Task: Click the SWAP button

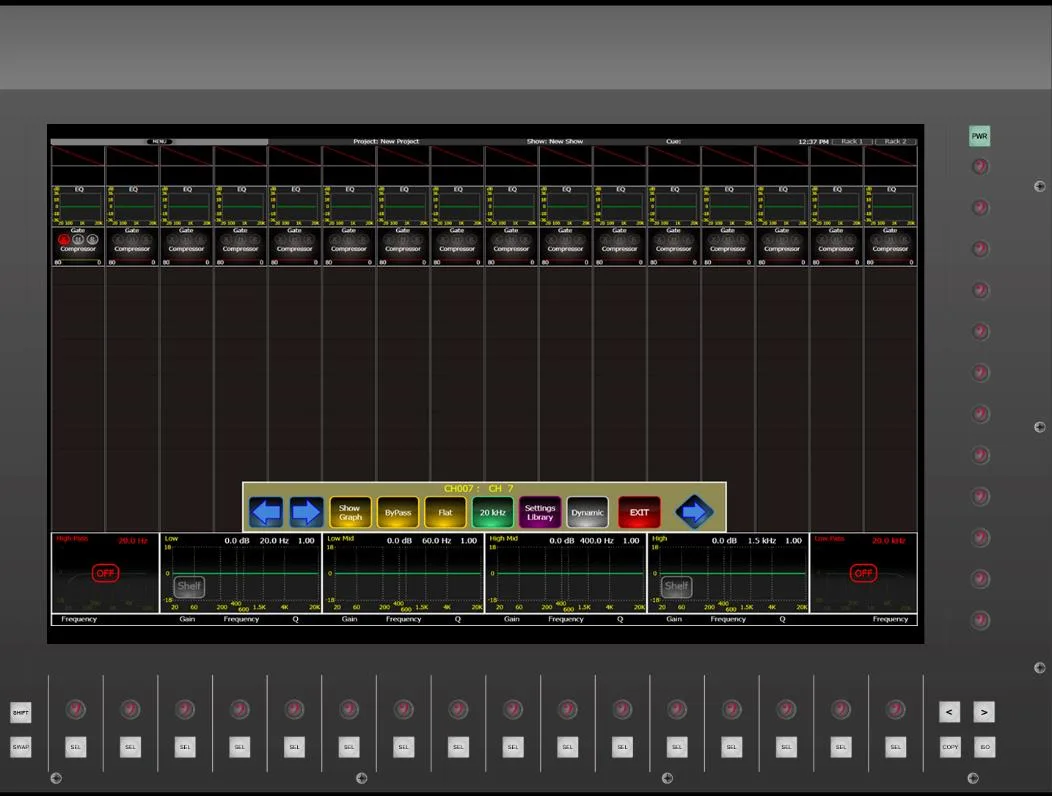Action: coord(21,747)
